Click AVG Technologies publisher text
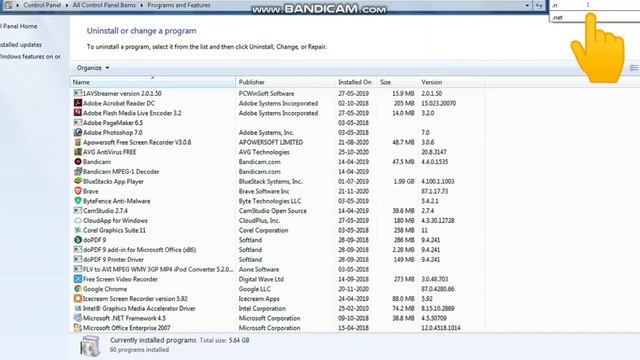 click(x=264, y=152)
